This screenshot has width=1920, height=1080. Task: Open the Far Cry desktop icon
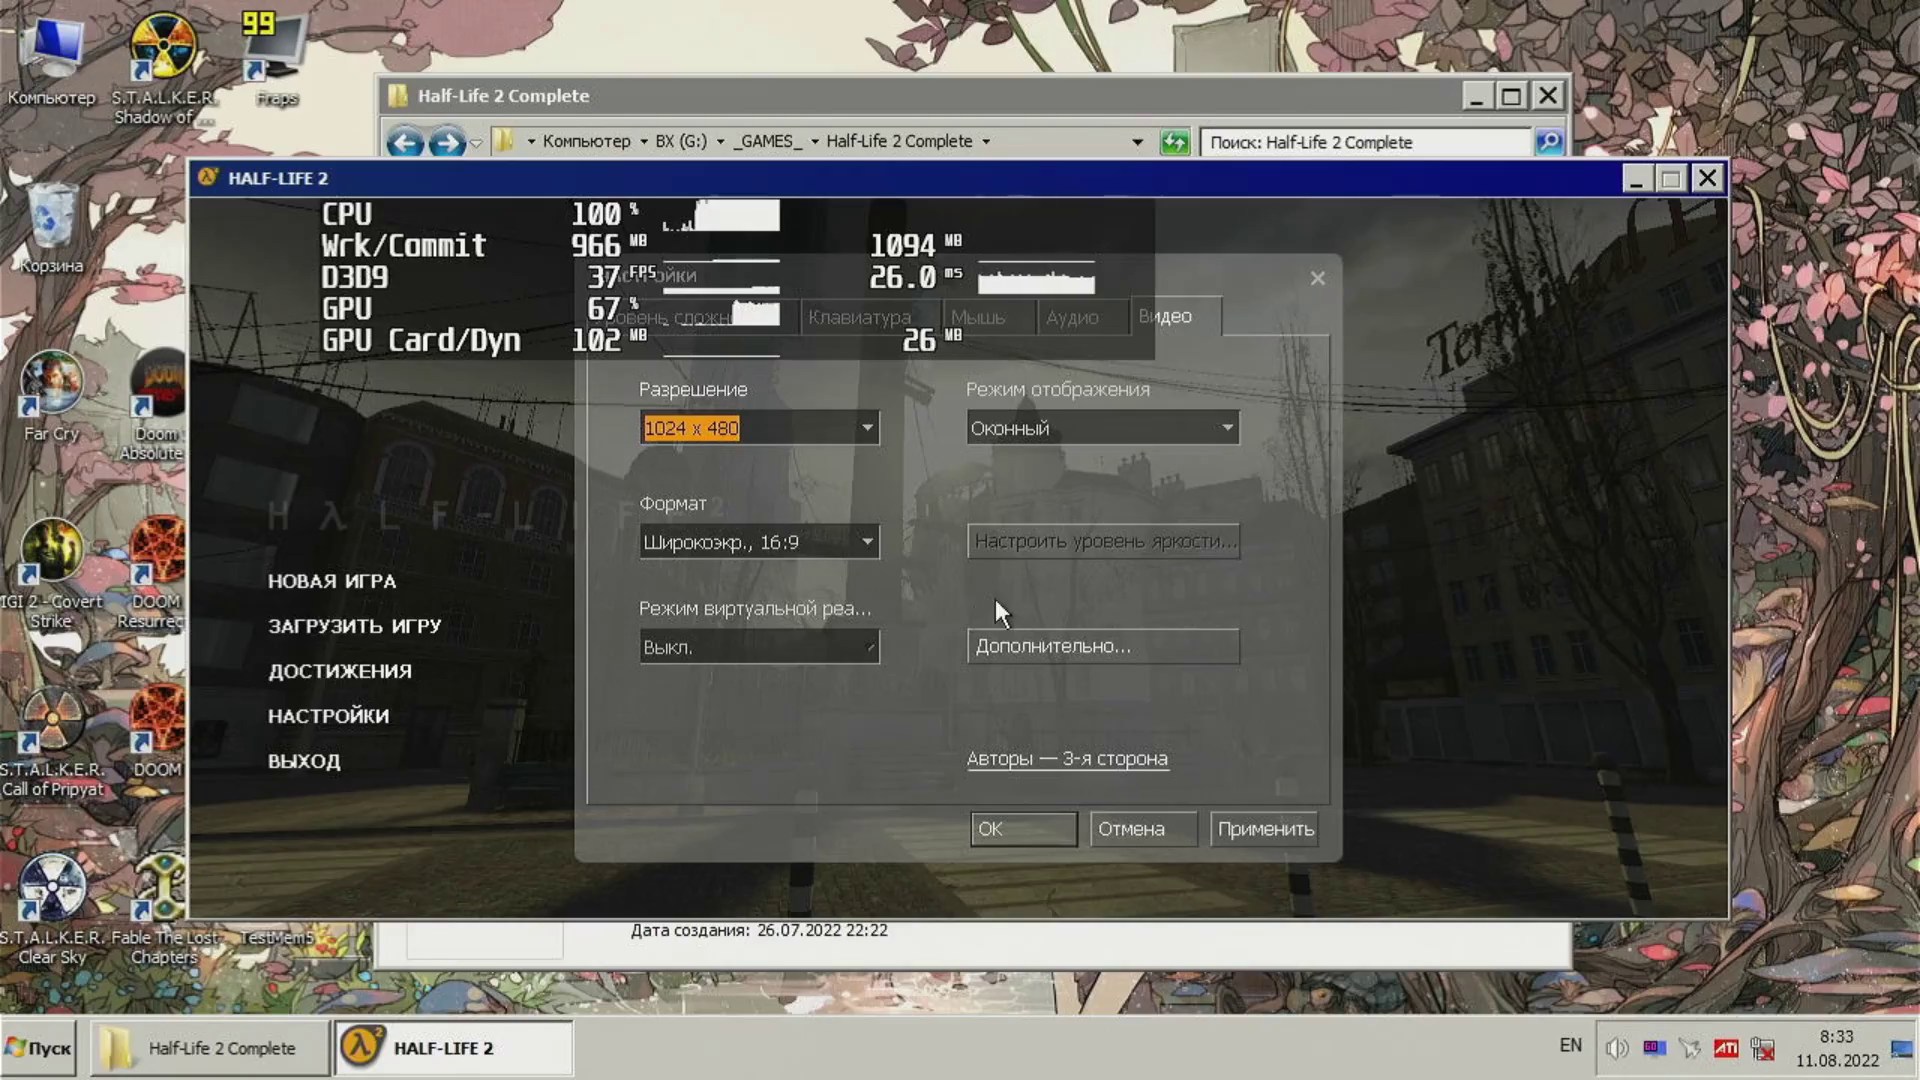coord(51,385)
